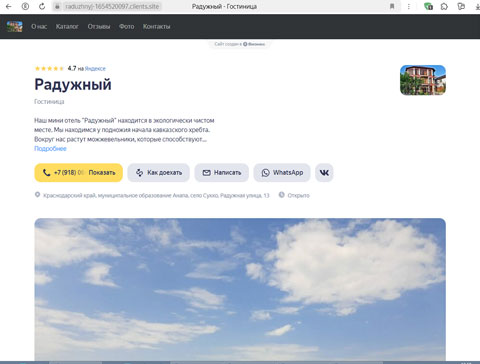This screenshot has height=364, width=480.
Task: Expand description with "Подробнее" link
Action: tap(50, 149)
